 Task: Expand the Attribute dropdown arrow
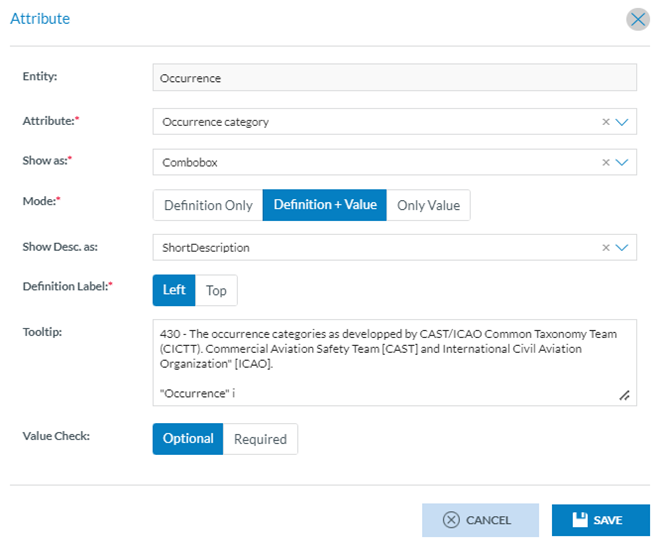[622, 122]
